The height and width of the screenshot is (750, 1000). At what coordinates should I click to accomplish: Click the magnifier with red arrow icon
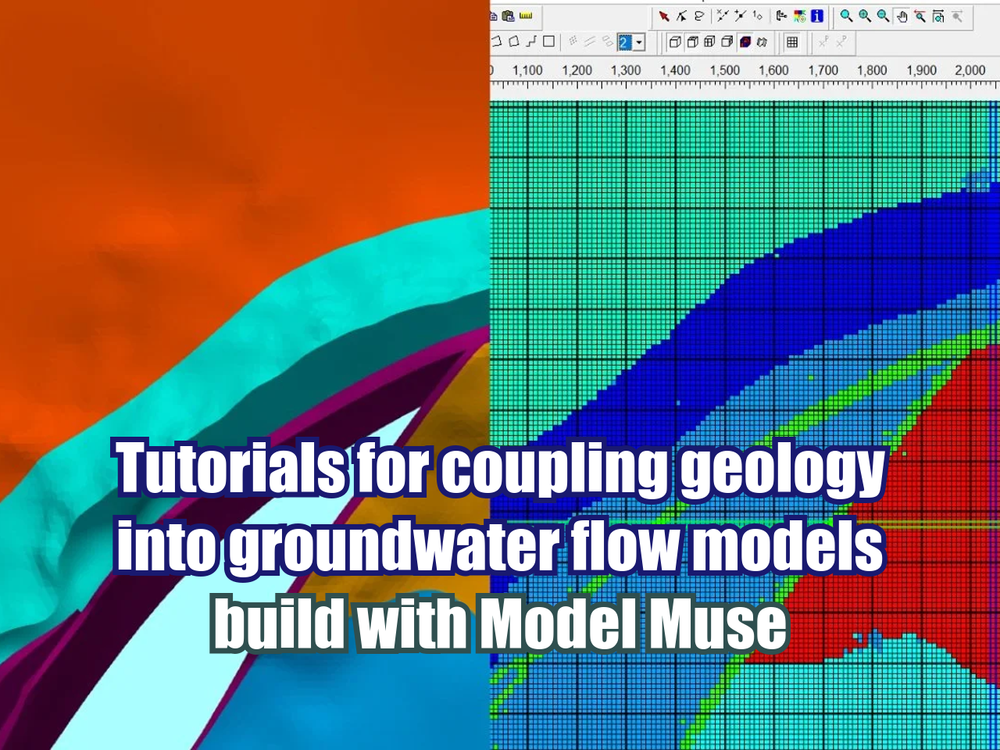coord(920,16)
